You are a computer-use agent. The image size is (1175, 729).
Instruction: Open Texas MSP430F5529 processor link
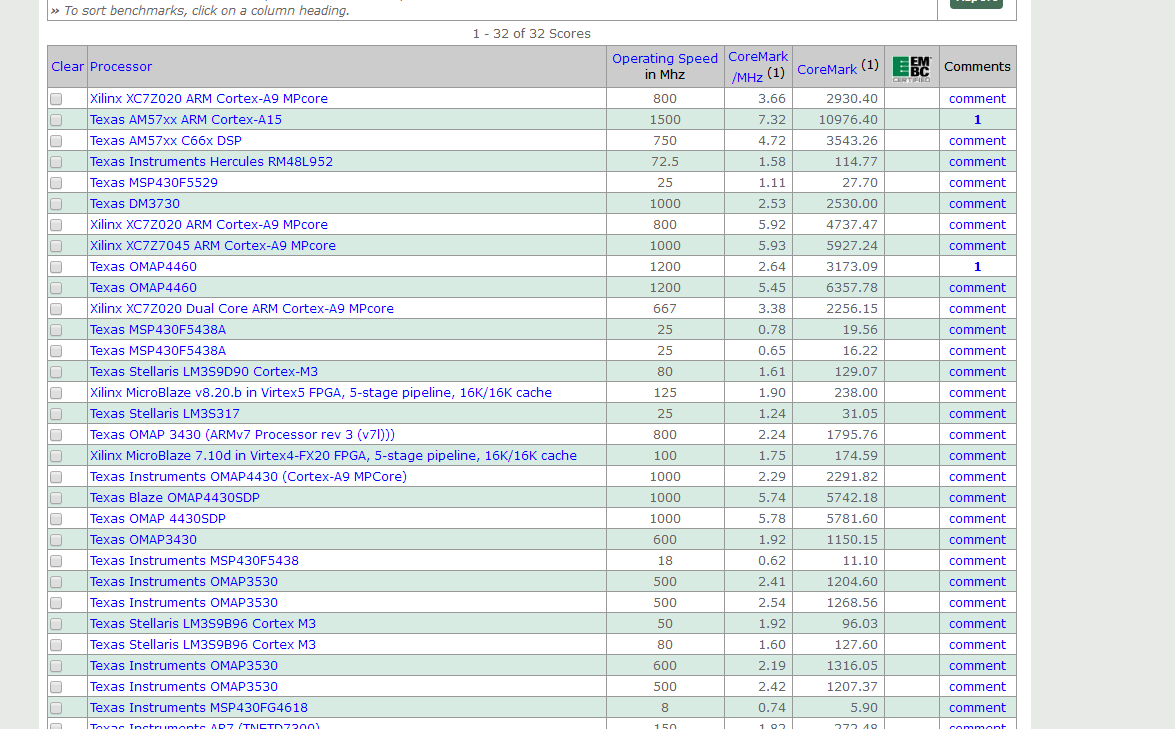154,183
